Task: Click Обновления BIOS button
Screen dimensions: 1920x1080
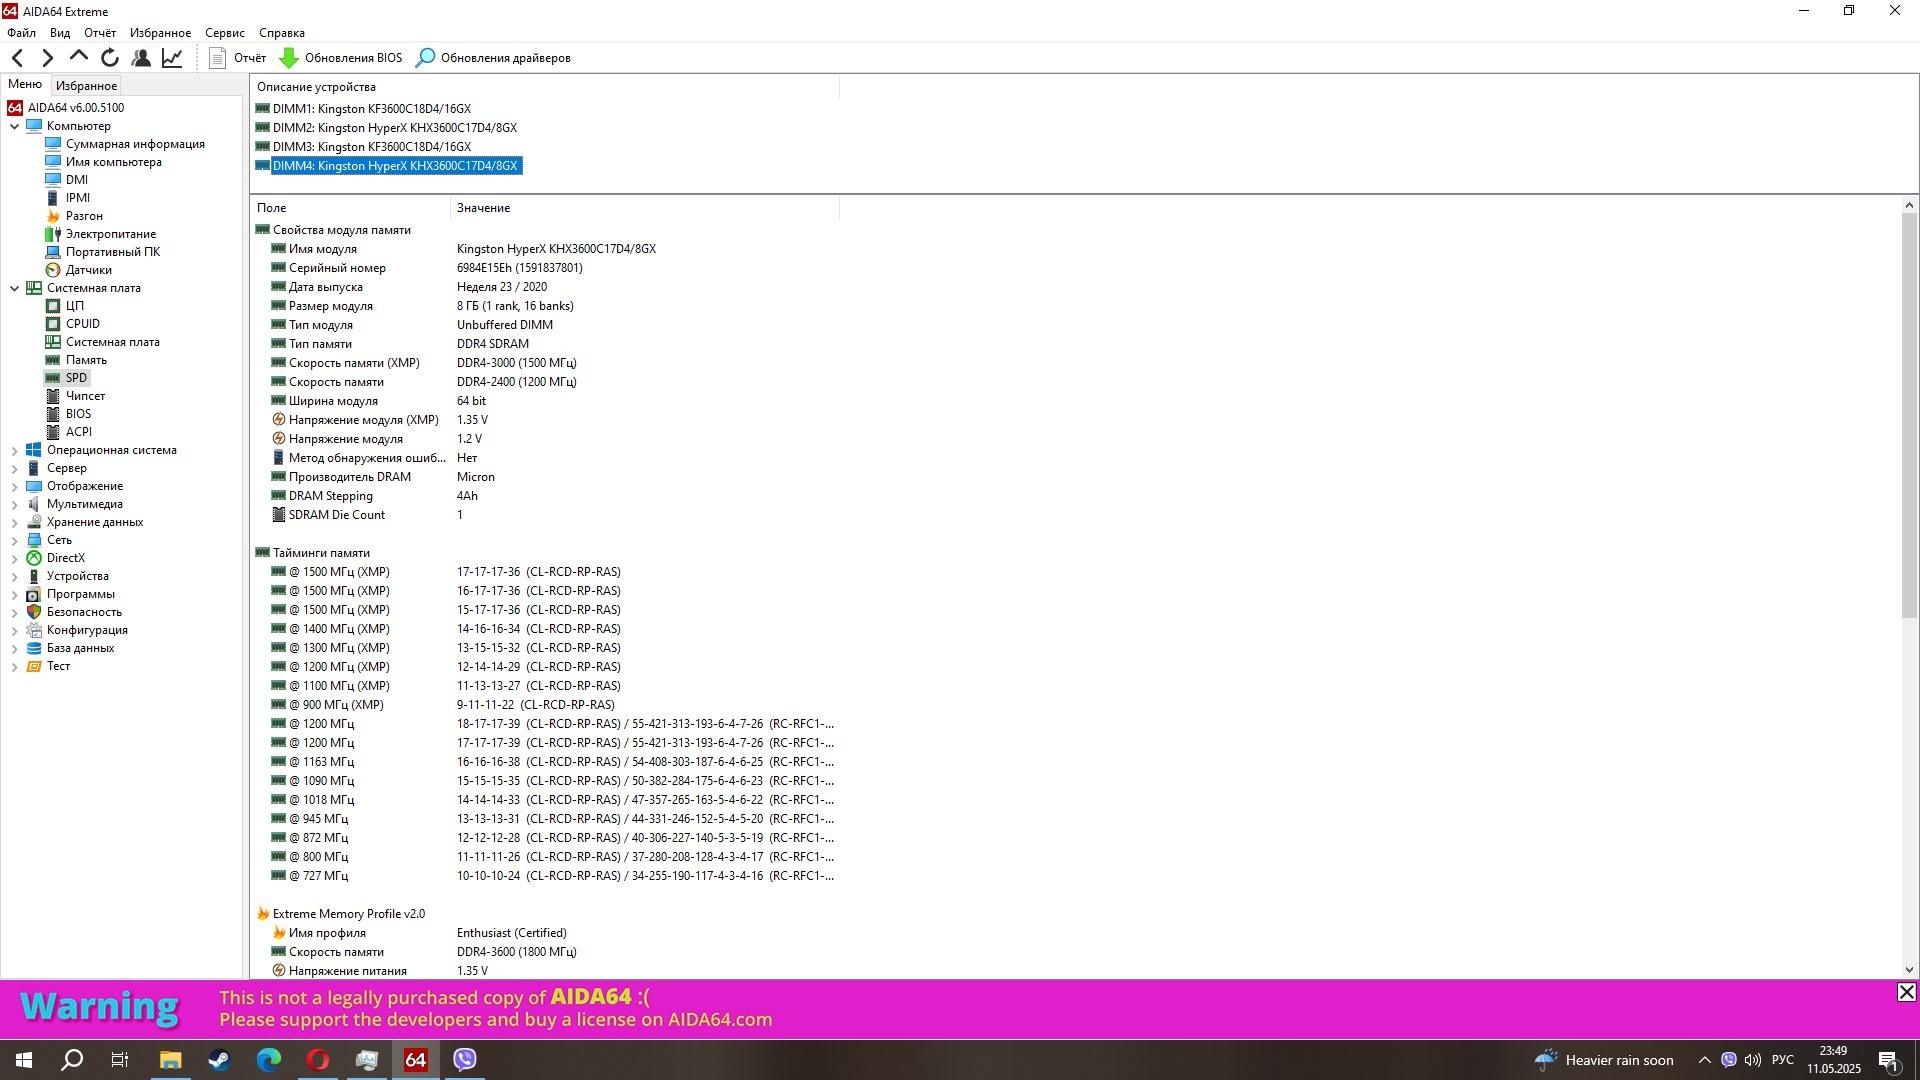Action: (340, 58)
